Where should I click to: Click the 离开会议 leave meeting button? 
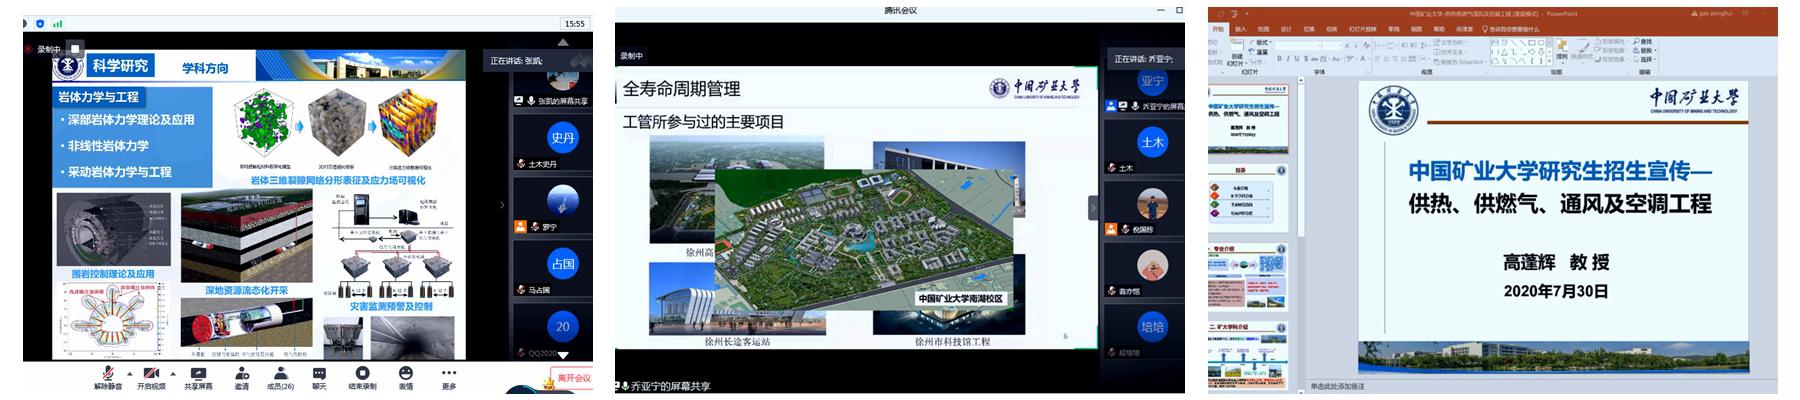point(573,378)
